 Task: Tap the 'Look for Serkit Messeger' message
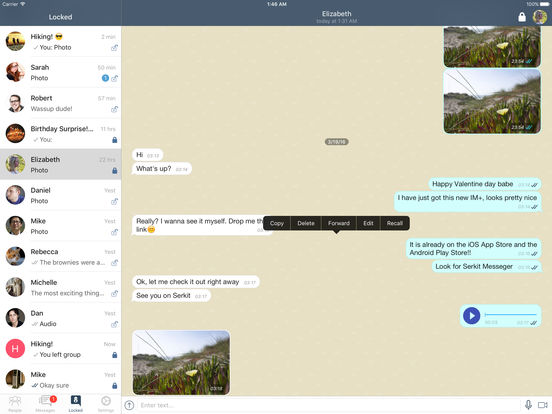[x=487, y=266]
